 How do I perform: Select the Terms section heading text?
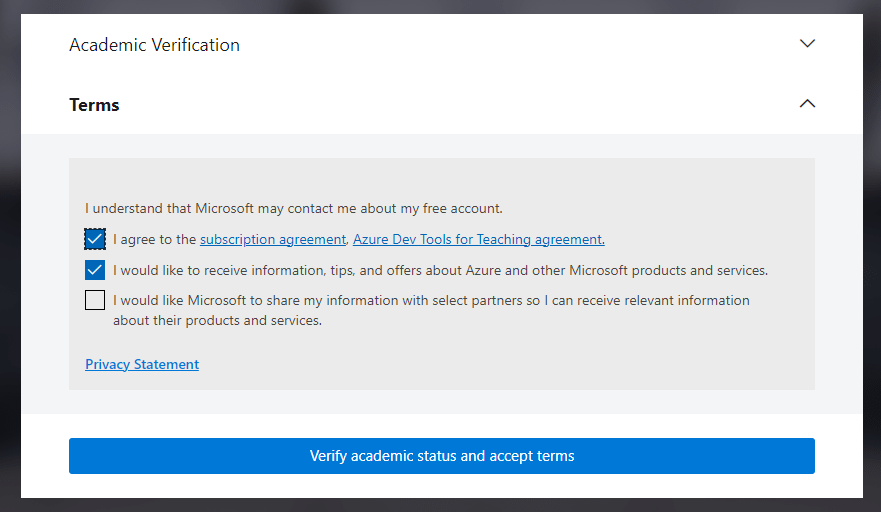pyautogui.click(x=94, y=105)
